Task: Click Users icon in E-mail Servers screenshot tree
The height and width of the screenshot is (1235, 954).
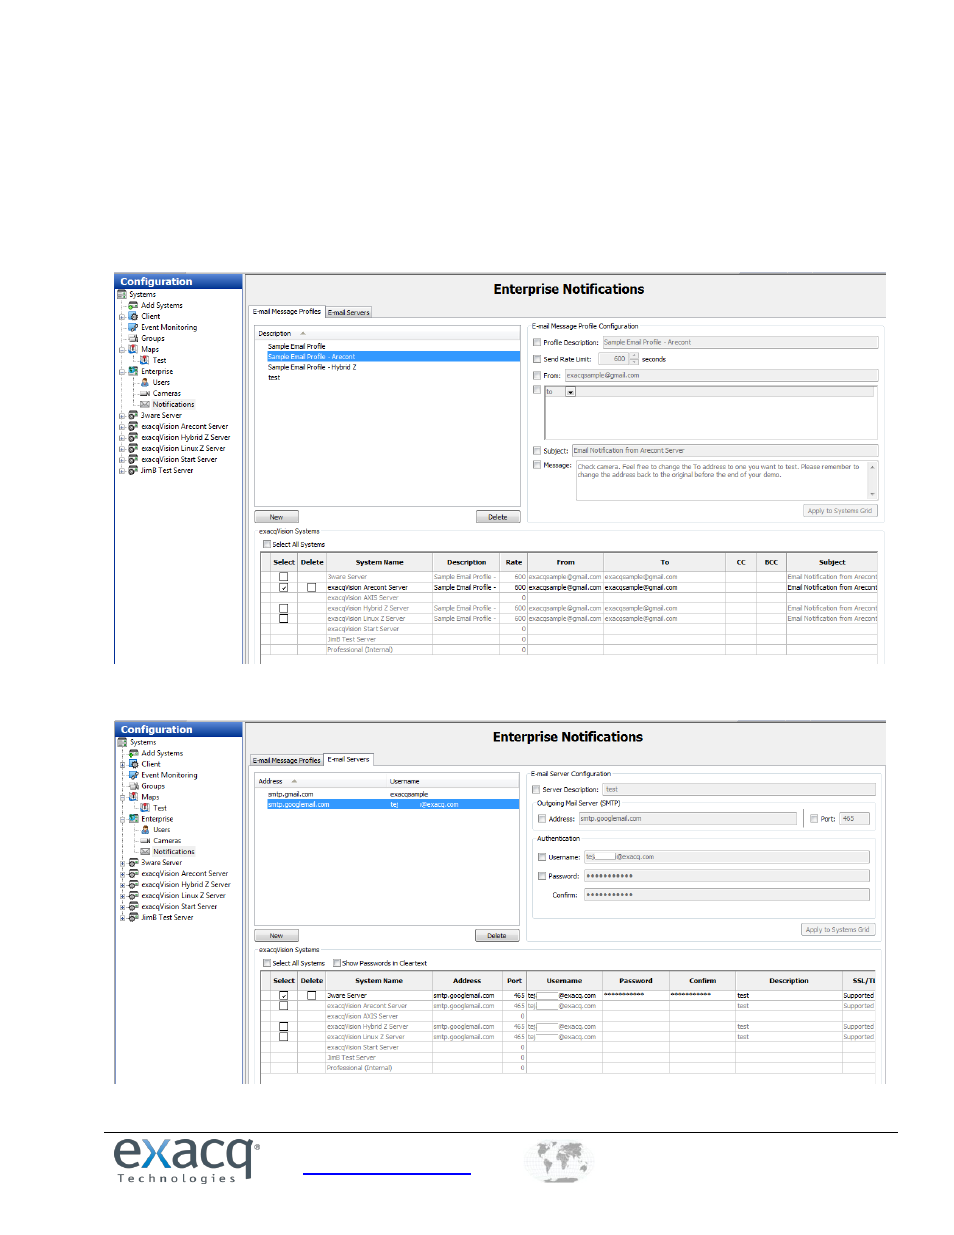Action: pyautogui.click(x=145, y=829)
